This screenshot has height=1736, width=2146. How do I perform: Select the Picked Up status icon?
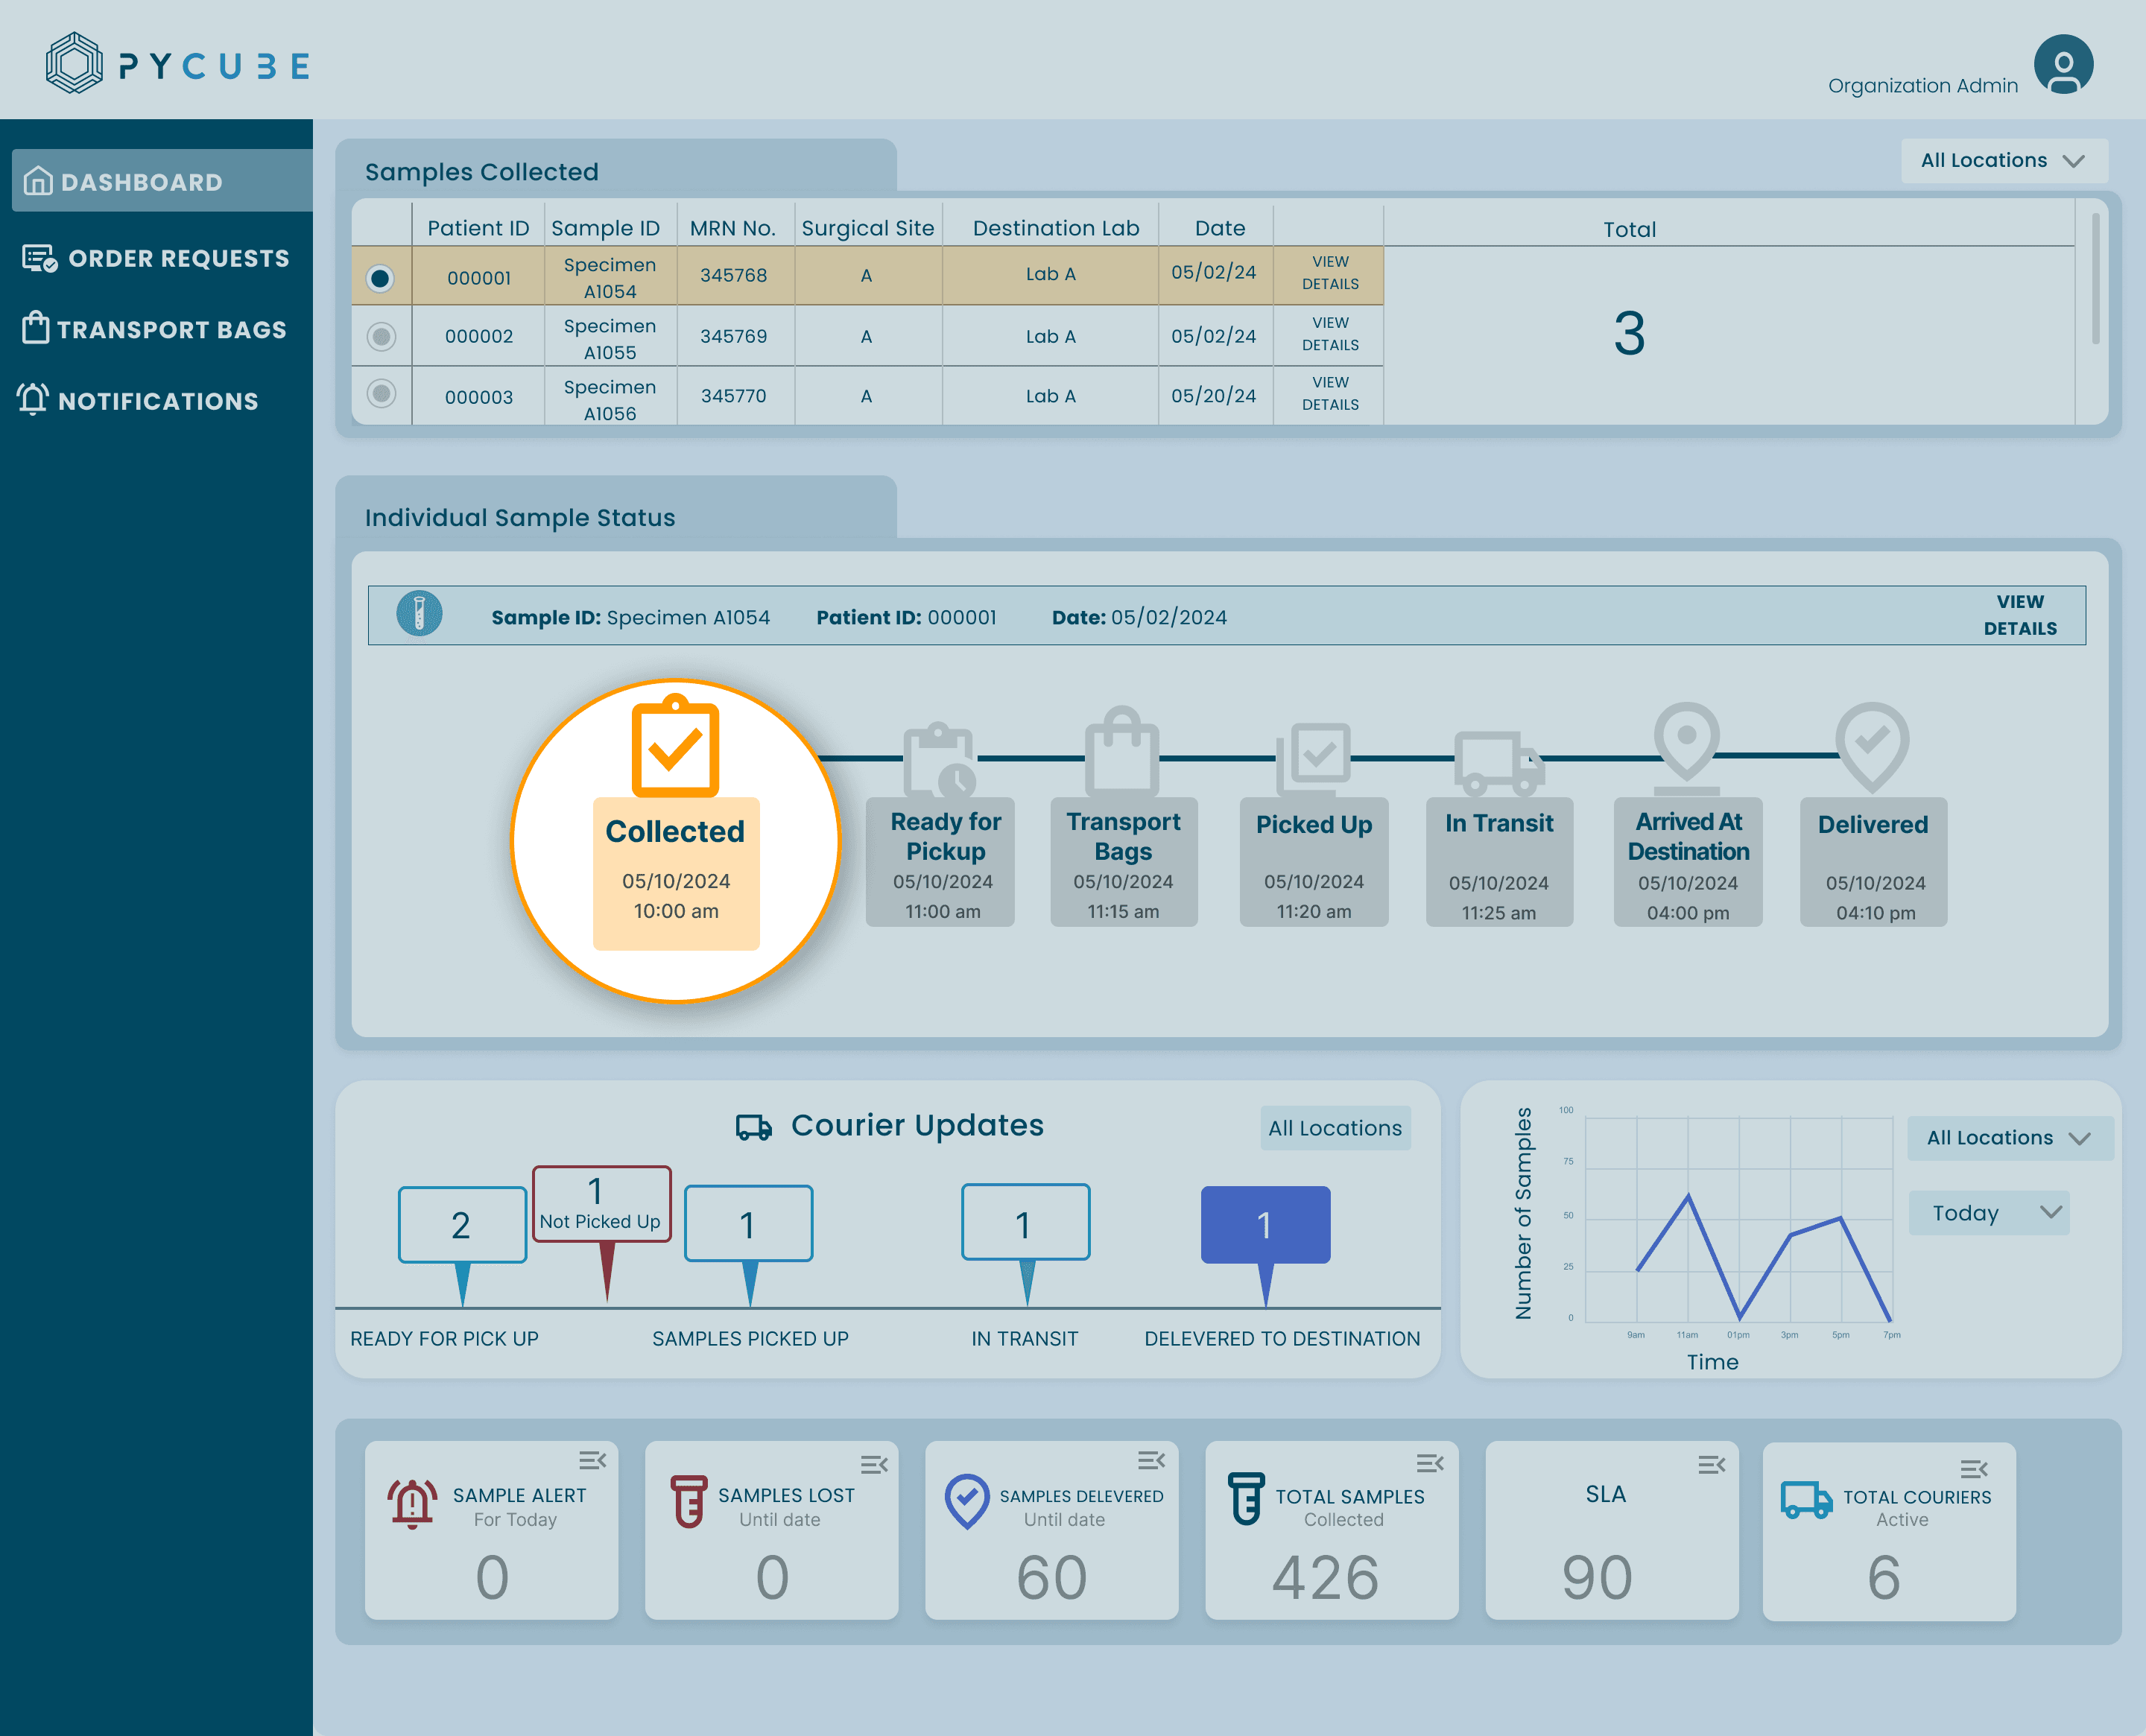[x=1313, y=759]
